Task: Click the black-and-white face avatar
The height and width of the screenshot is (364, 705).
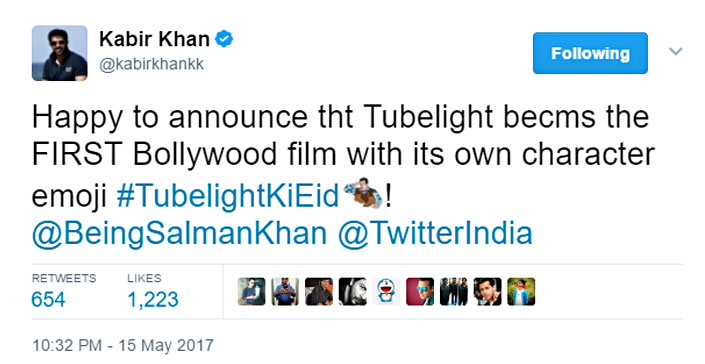Action: click(352, 292)
